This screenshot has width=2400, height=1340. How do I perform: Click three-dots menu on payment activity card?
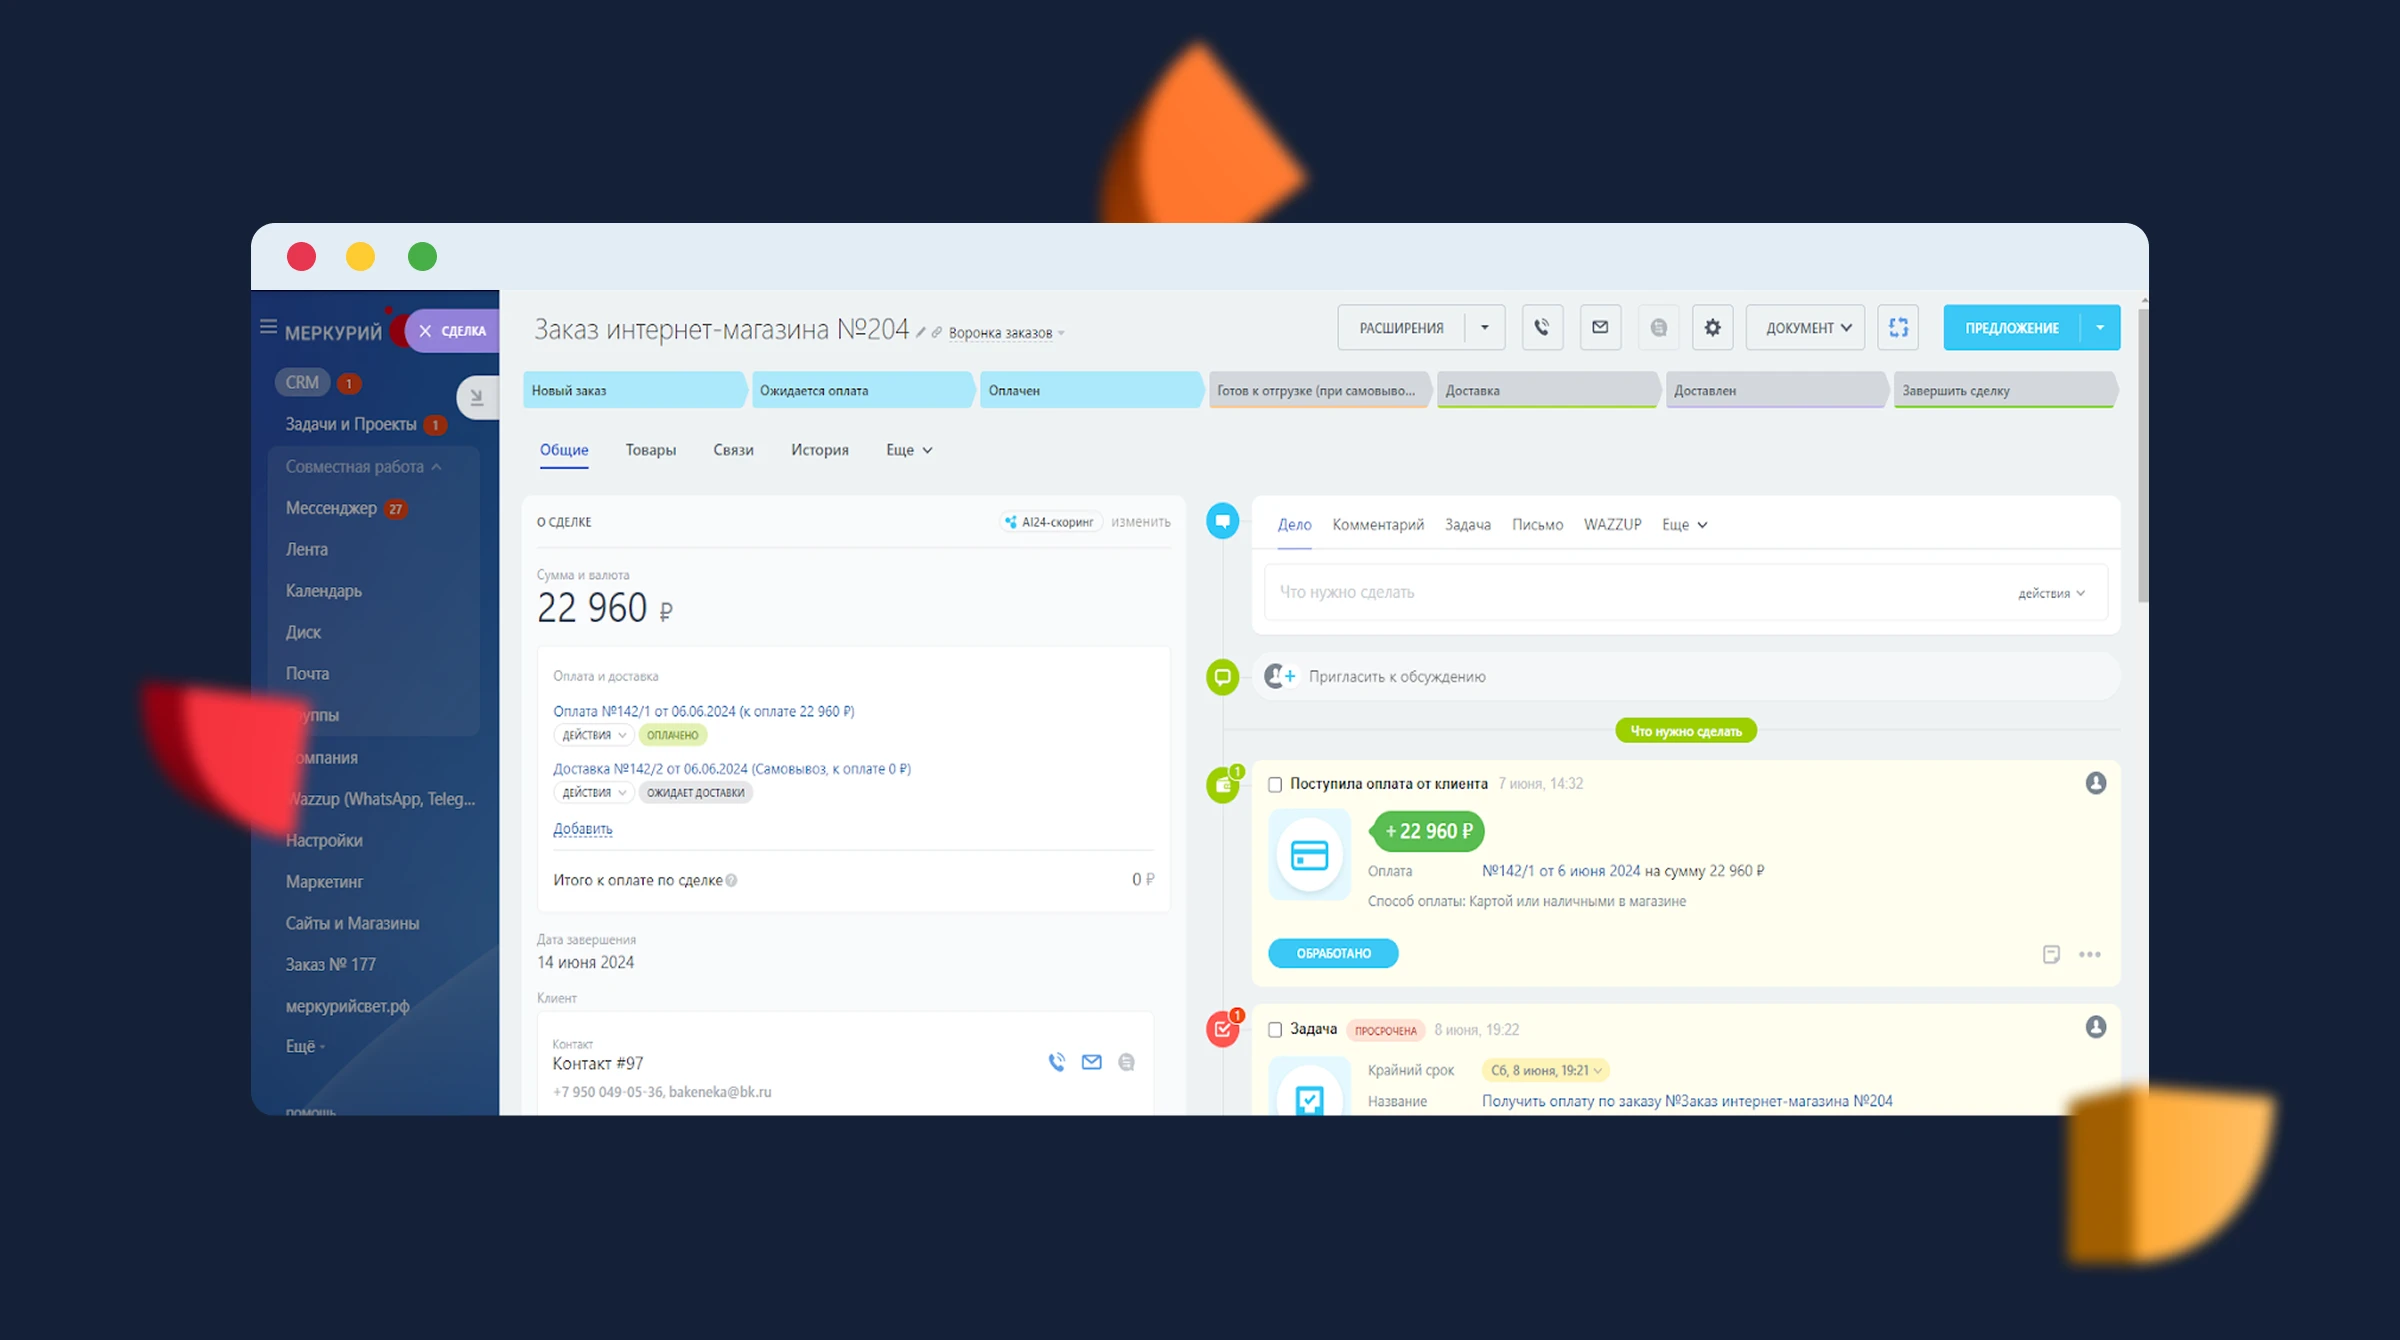[2089, 955]
